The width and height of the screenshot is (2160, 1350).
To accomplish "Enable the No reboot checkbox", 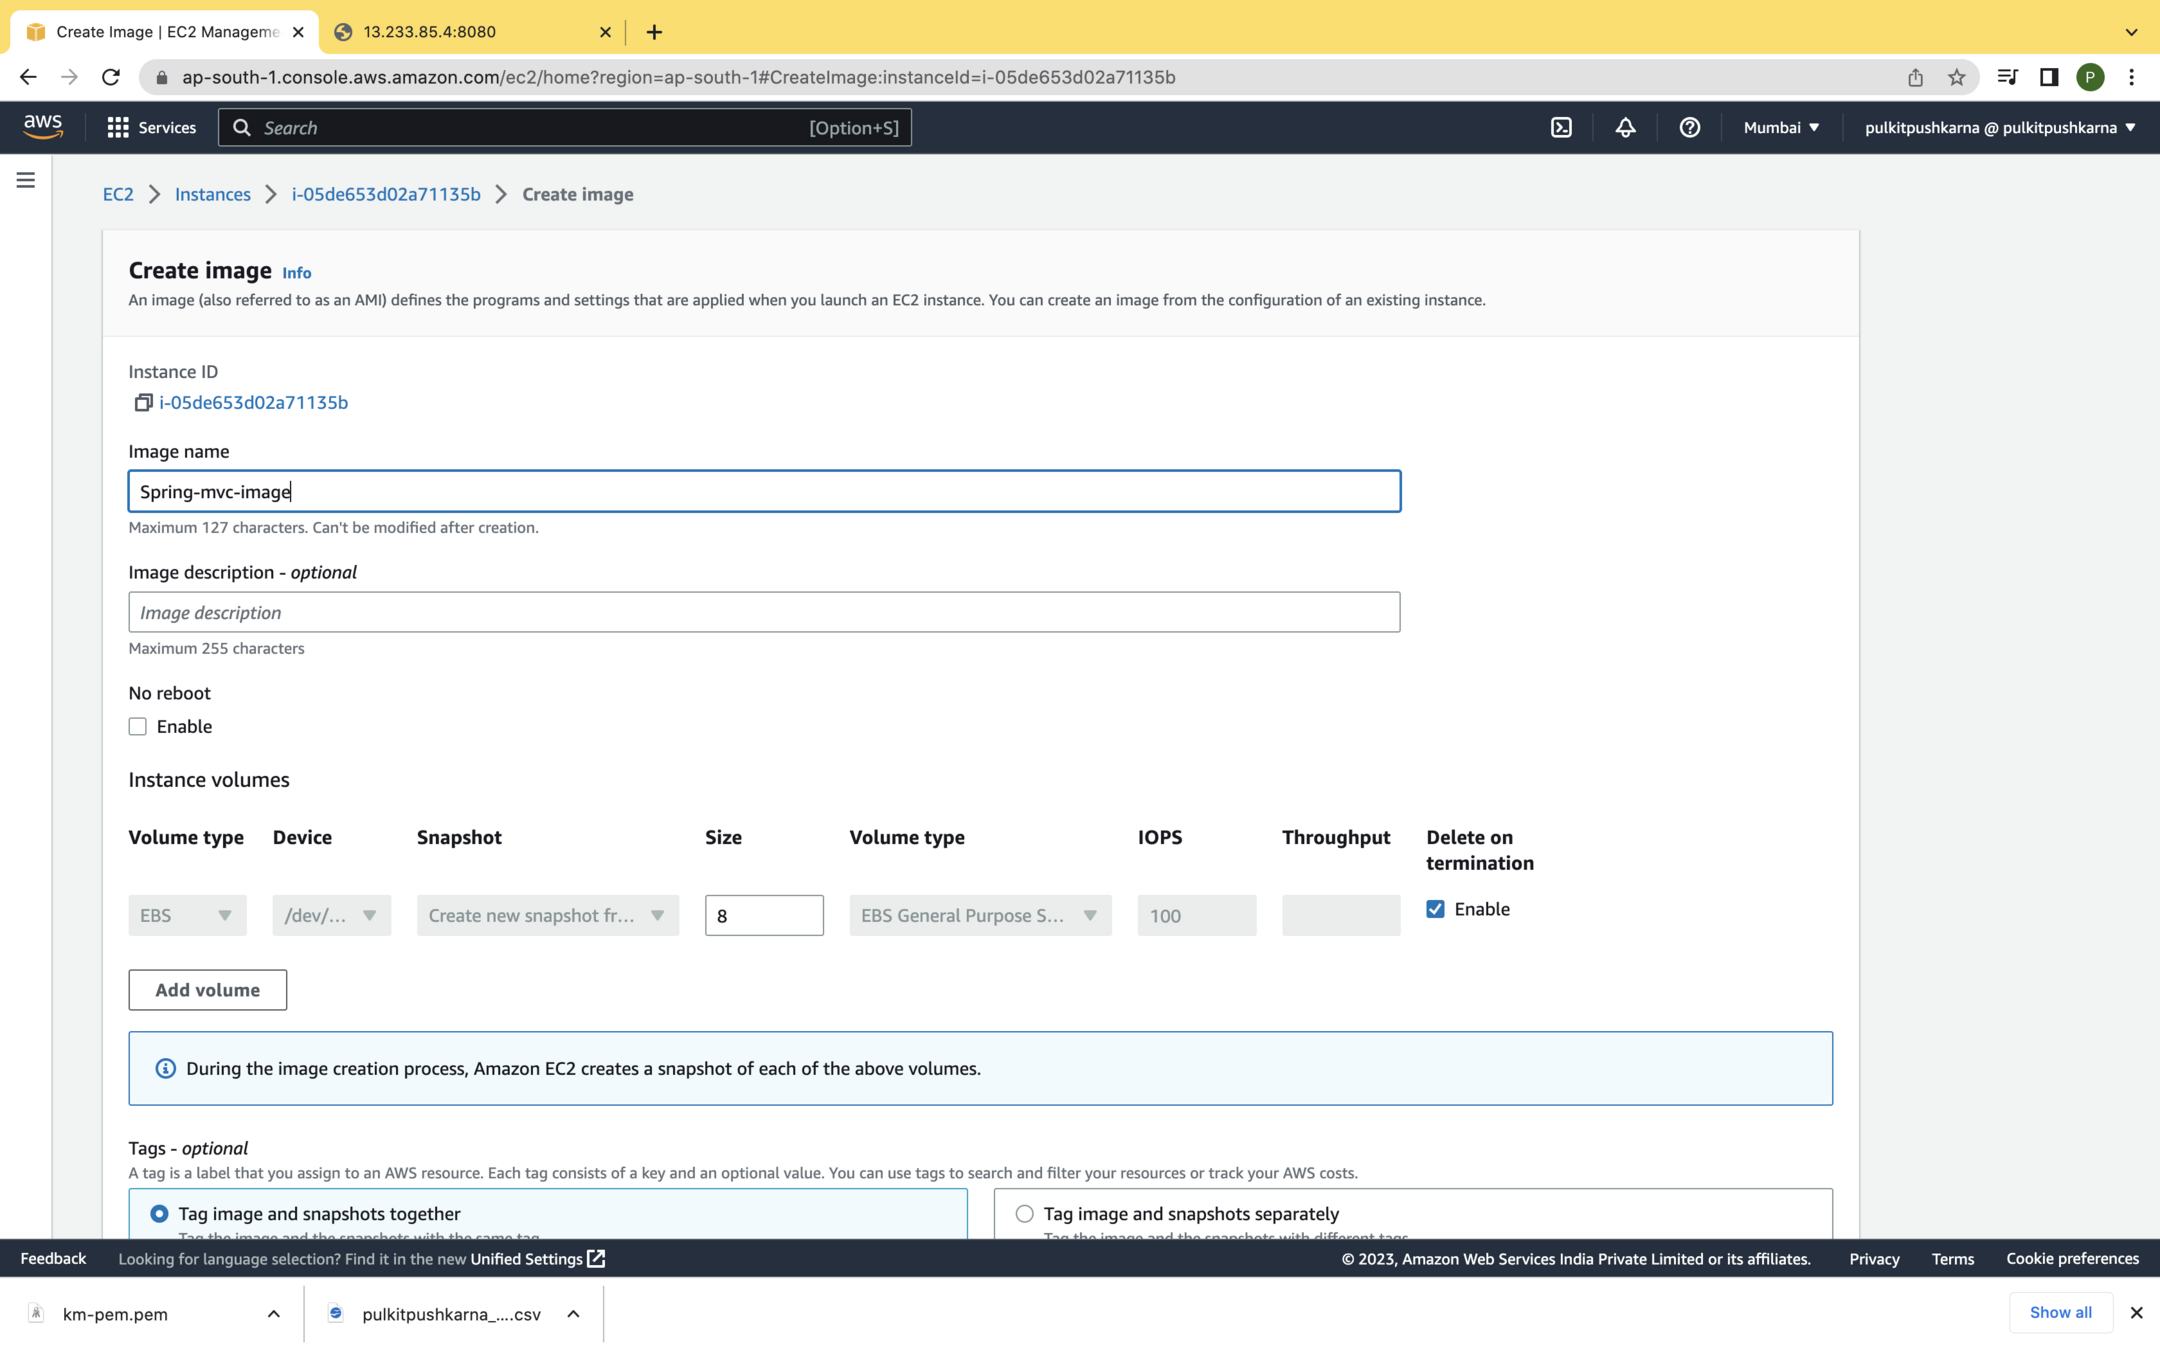I will click(138, 727).
